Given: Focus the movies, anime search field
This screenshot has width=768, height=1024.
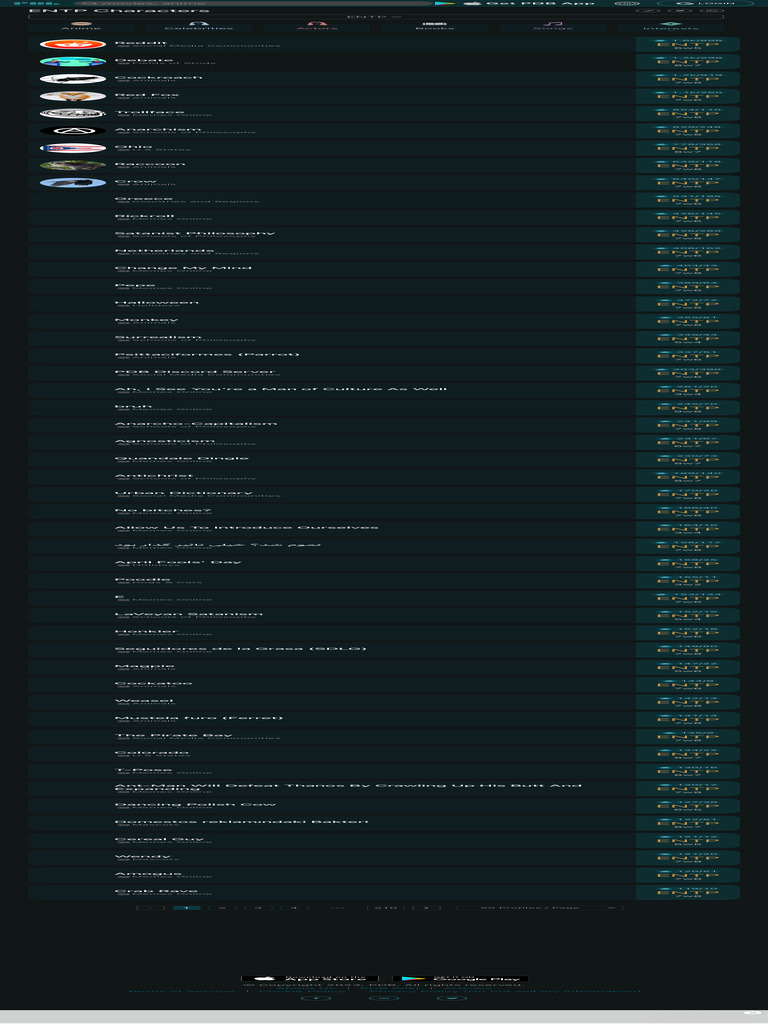Looking at the screenshot, I should 255,3.
